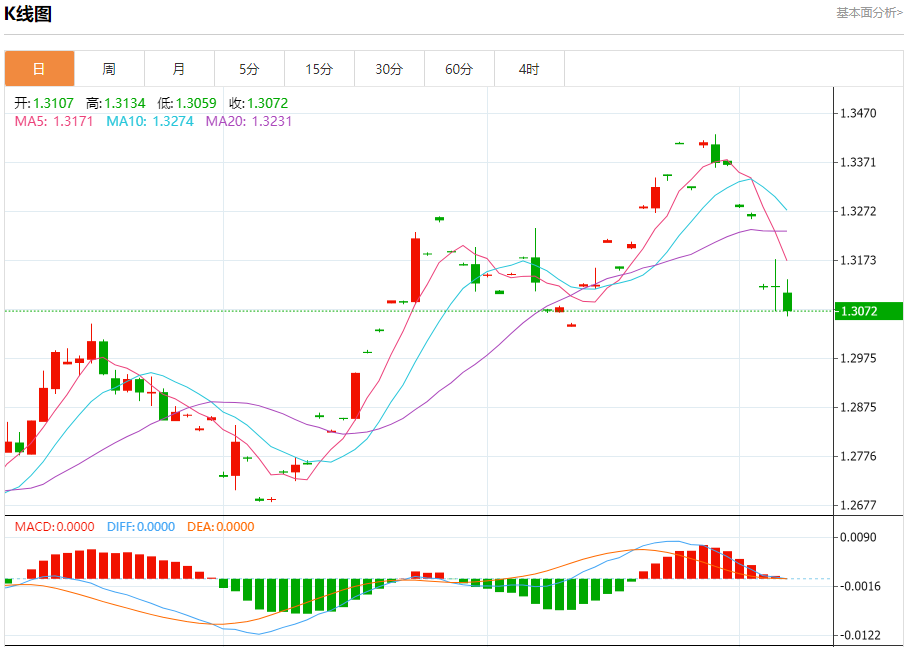Viewport: 907px width, 647px height.
Task: Open the 15分 interval tab
Action: (319, 69)
